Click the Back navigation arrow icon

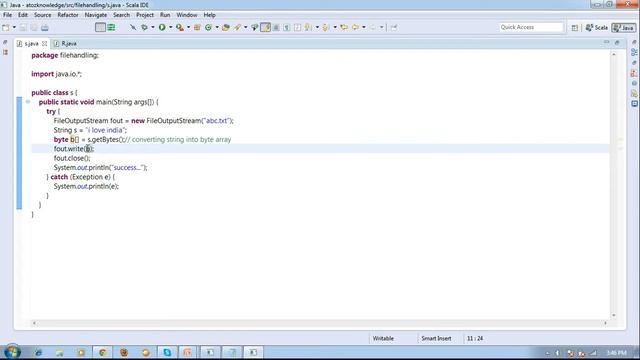[x=355, y=27]
